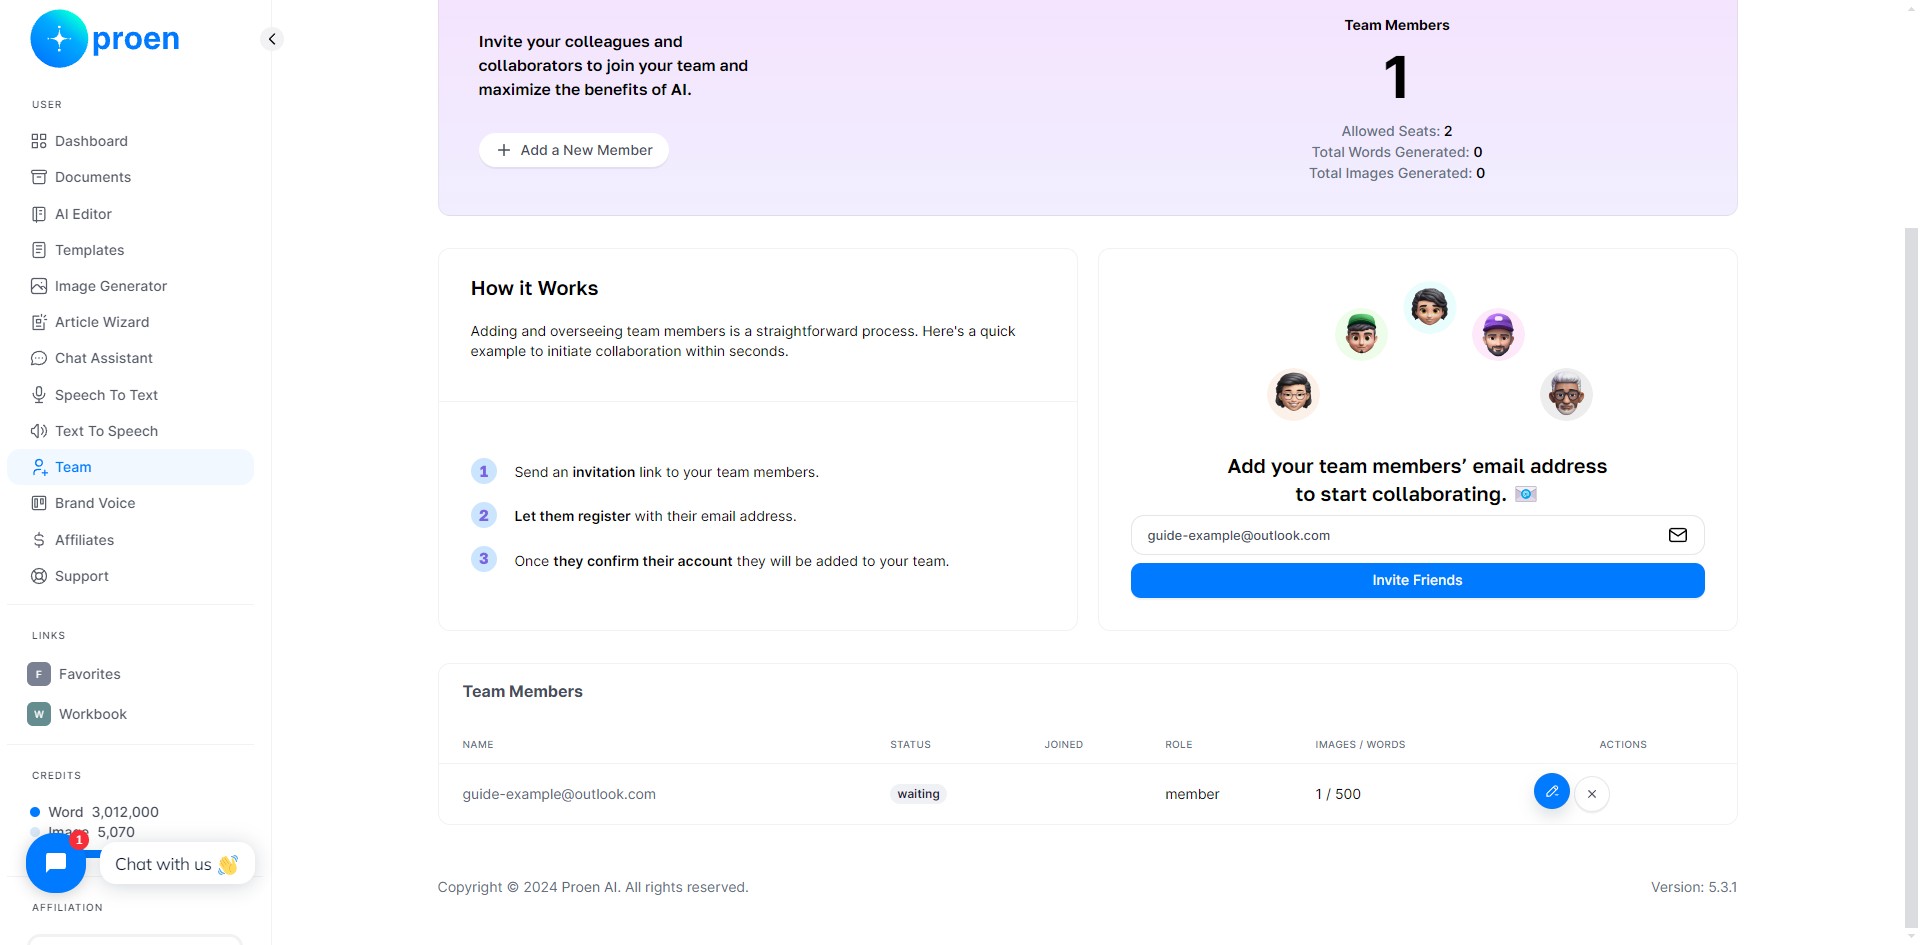Click the Image Generator picture icon
Viewport: 1920px width, 945px height.
(x=39, y=286)
